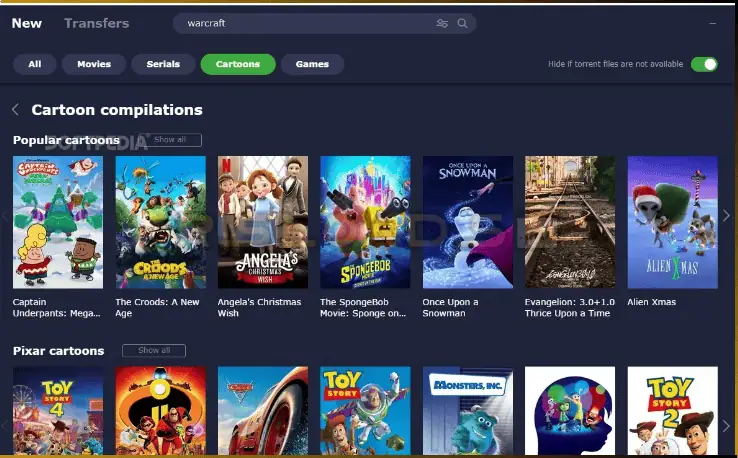Image resolution: width=738 pixels, height=458 pixels.
Task: Open Monsters, Inc. poster
Action: [x=468, y=412]
